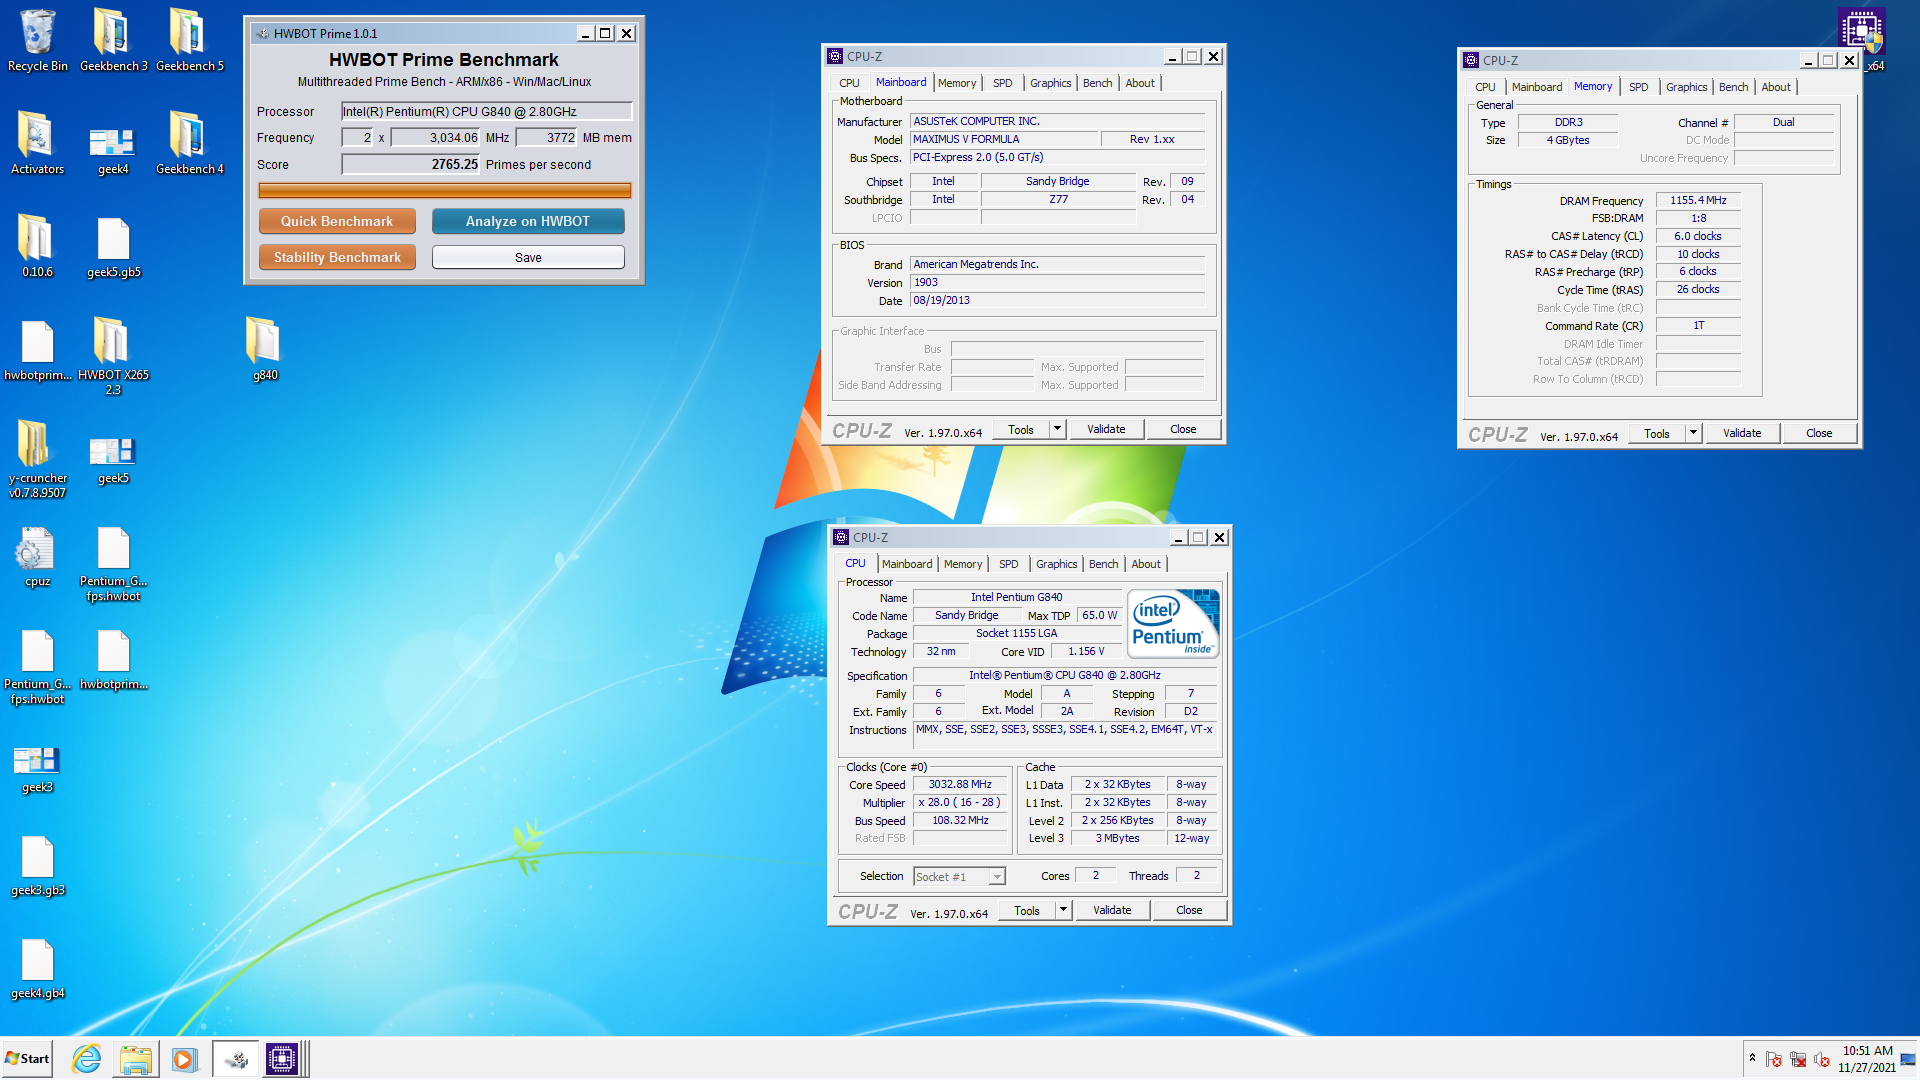Select CPU tab in Mainboard CPU-Z window
The height and width of the screenshot is (1080, 1920).
[849, 83]
